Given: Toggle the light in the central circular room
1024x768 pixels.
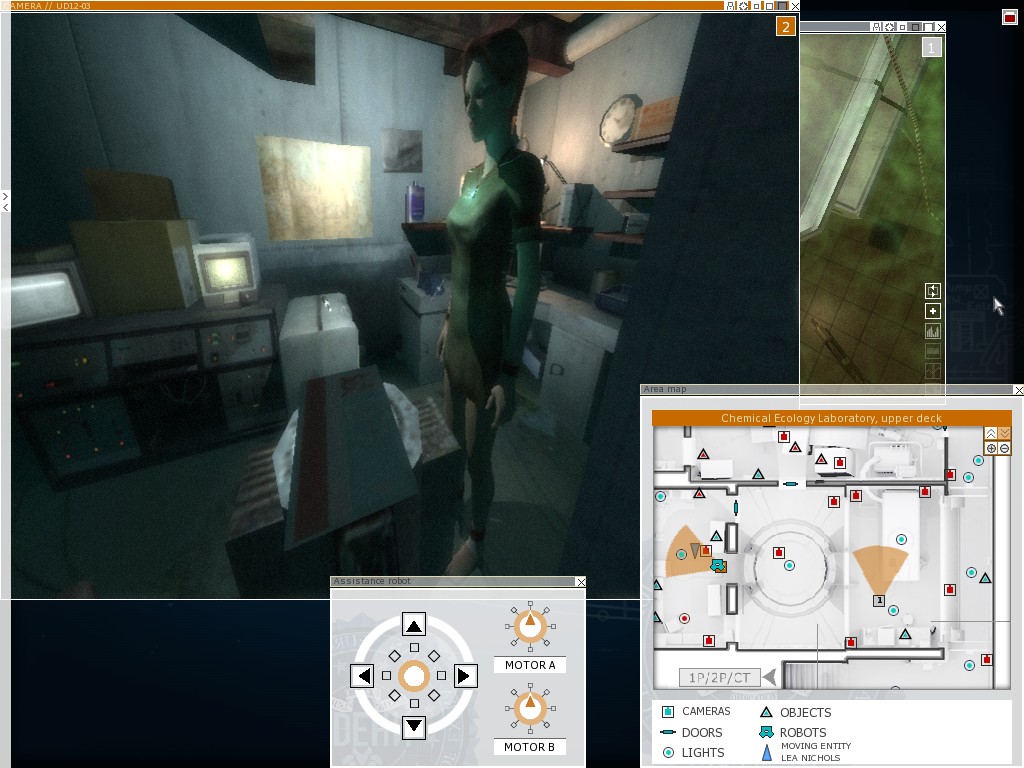Looking at the screenshot, I should click(x=790, y=566).
